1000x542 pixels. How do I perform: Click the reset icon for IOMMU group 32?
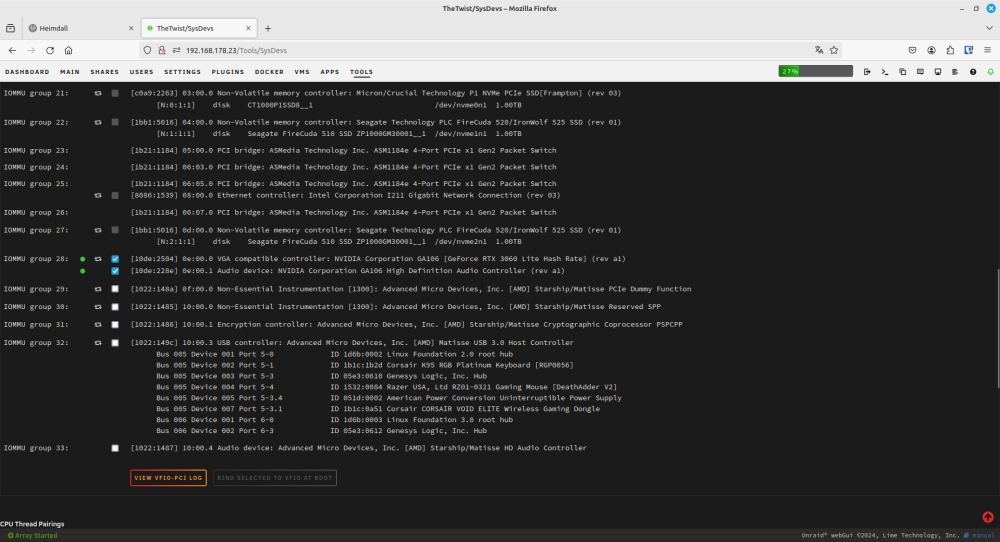[98, 342]
